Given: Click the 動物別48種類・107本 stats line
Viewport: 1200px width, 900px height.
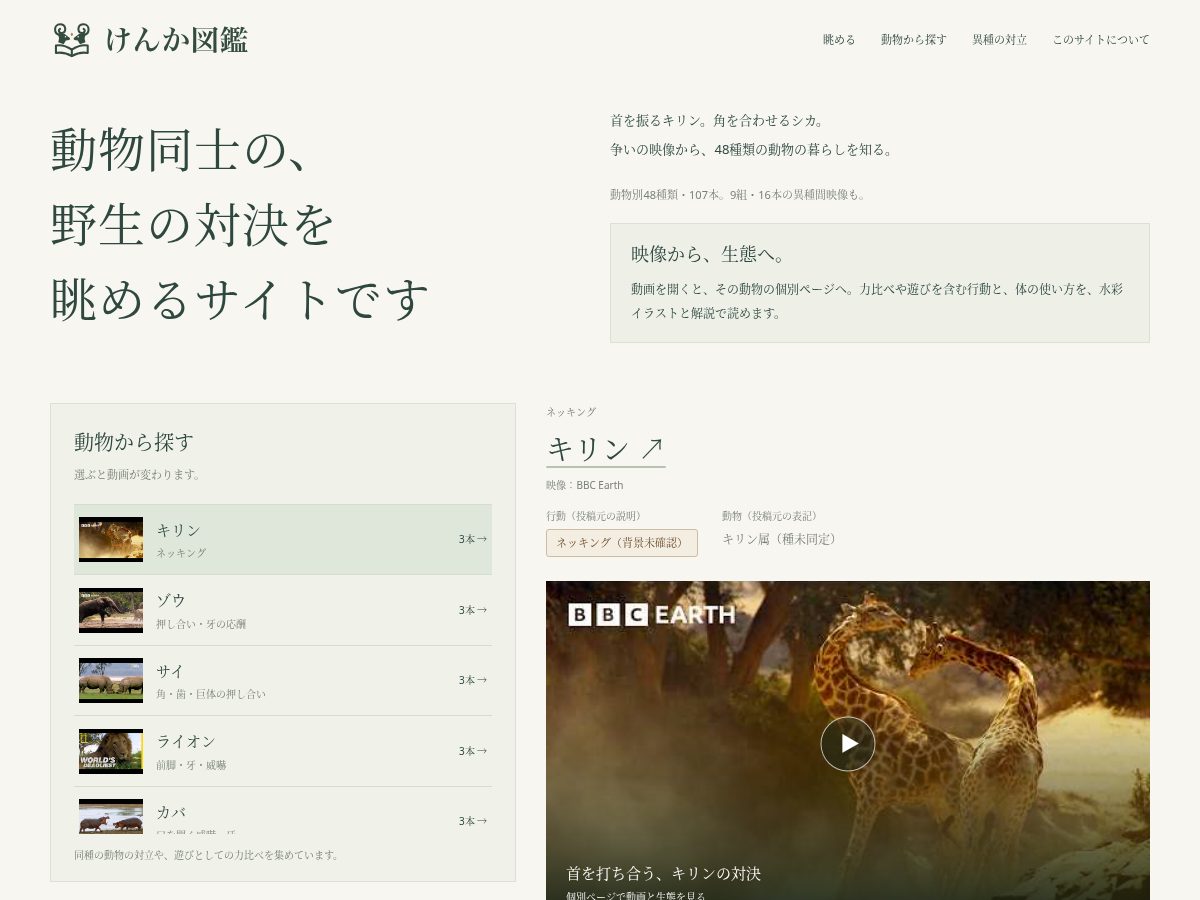Looking at the screenshot, I should [739, 194].
